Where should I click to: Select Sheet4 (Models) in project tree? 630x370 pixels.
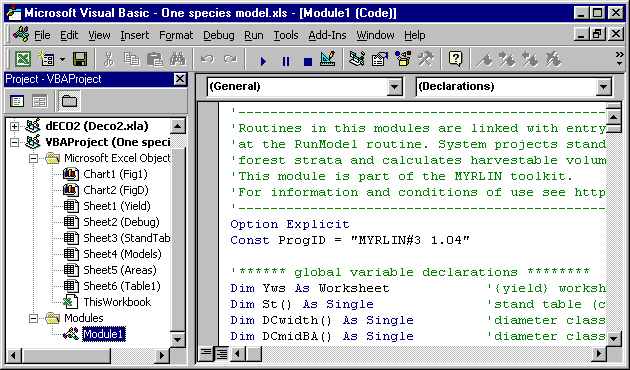coord(122,254)
